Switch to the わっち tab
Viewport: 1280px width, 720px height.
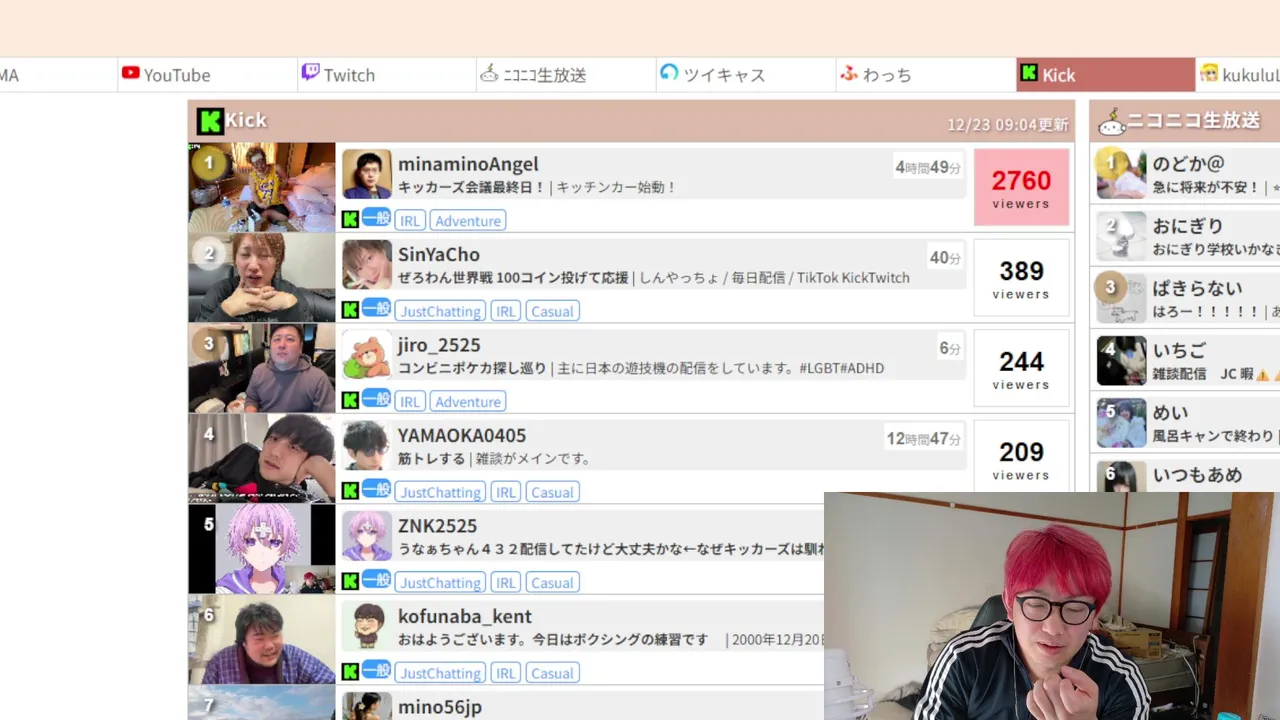point(926,75)
